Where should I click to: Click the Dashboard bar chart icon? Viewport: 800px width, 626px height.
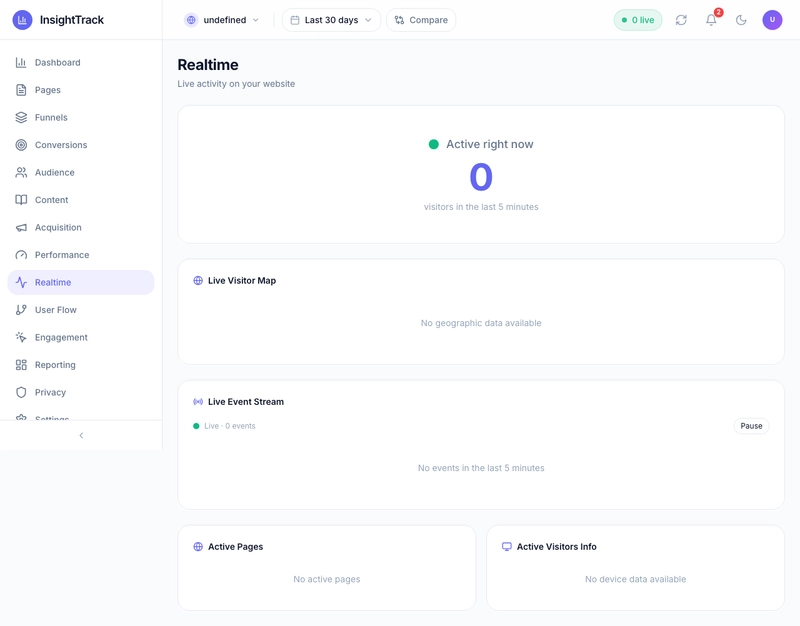pyautogui.click(x=21, y=63)
